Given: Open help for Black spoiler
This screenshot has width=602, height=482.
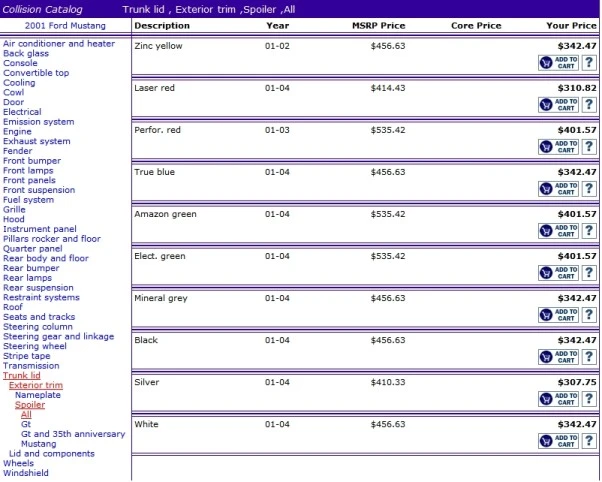Looking at the screenshot, I should (x=589, y=357).
